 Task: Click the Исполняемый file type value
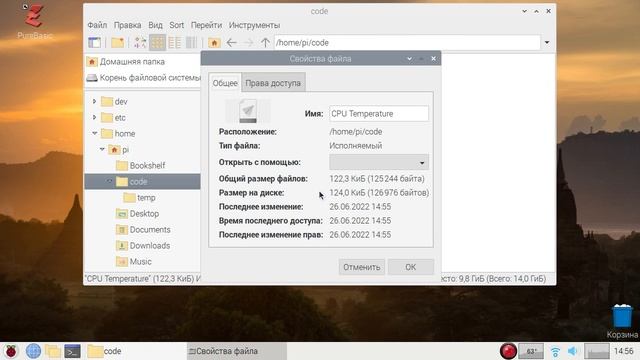[x=356, y=146]
